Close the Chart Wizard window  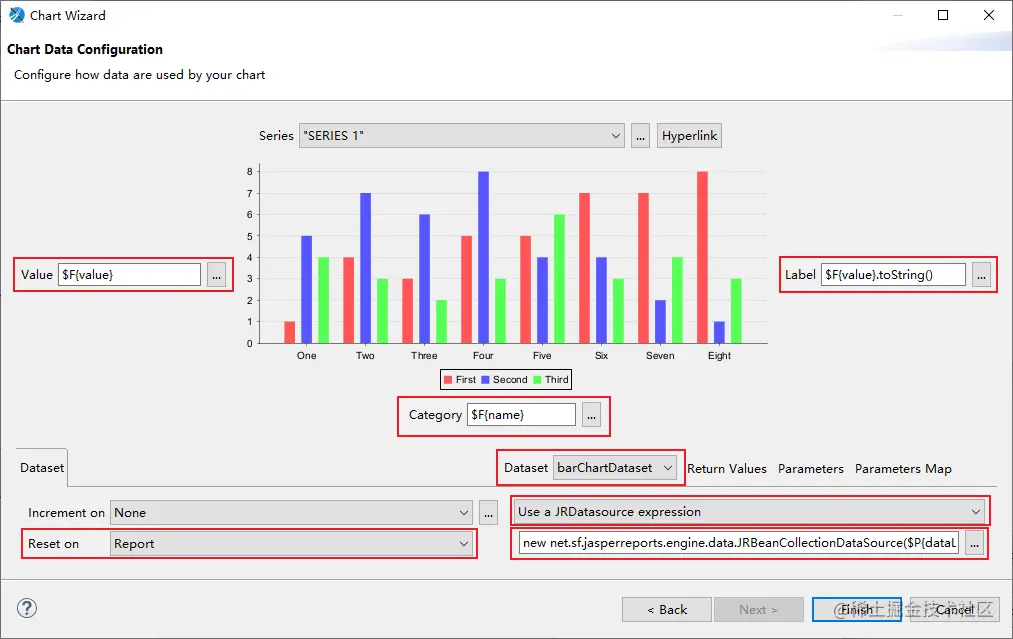[x=988, y=15]
